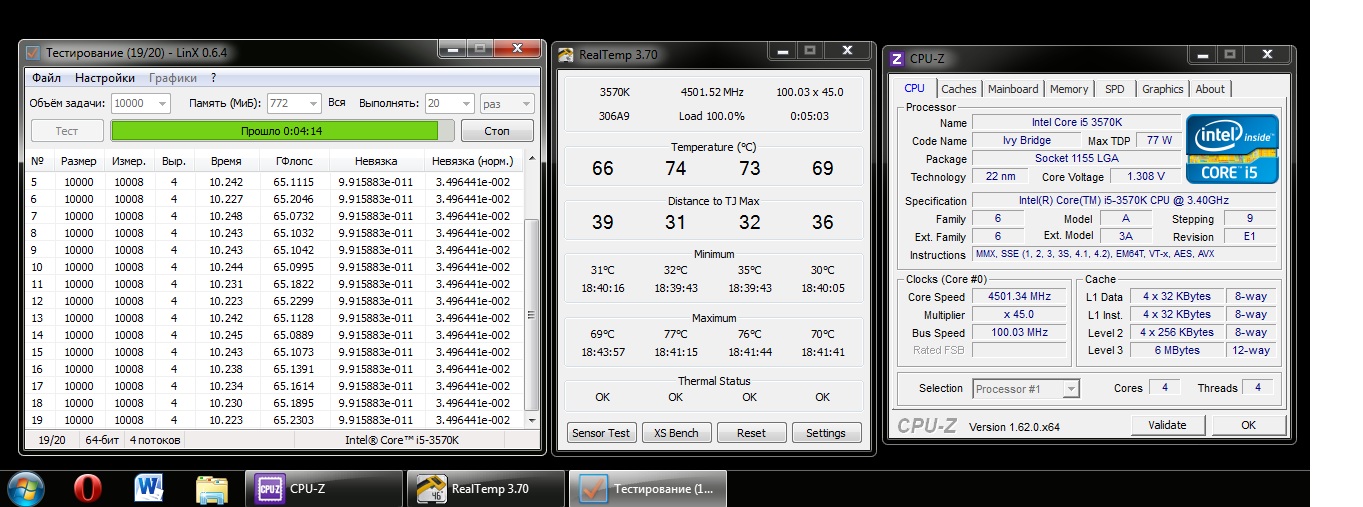Open the Настройки menu in LinX
Viewport: 1363px width, 507px height.
105,78
